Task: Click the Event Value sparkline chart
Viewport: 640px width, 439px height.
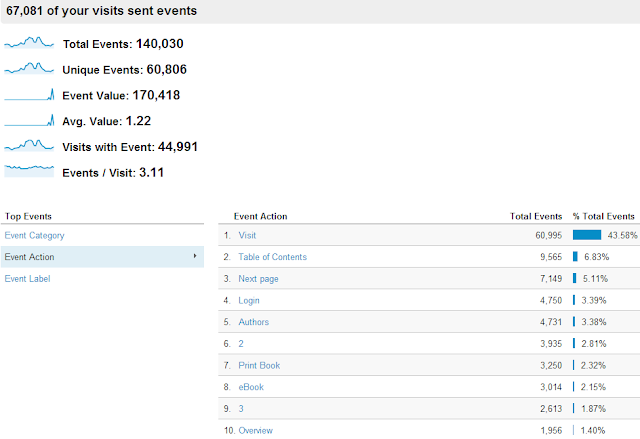Action: (29, 95)
